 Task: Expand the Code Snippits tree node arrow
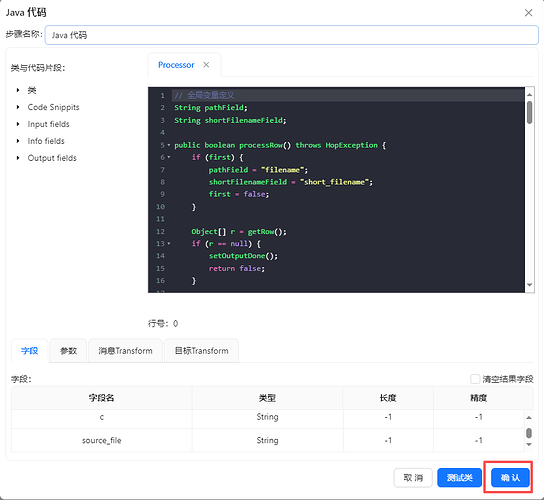[x=18, y=107]
